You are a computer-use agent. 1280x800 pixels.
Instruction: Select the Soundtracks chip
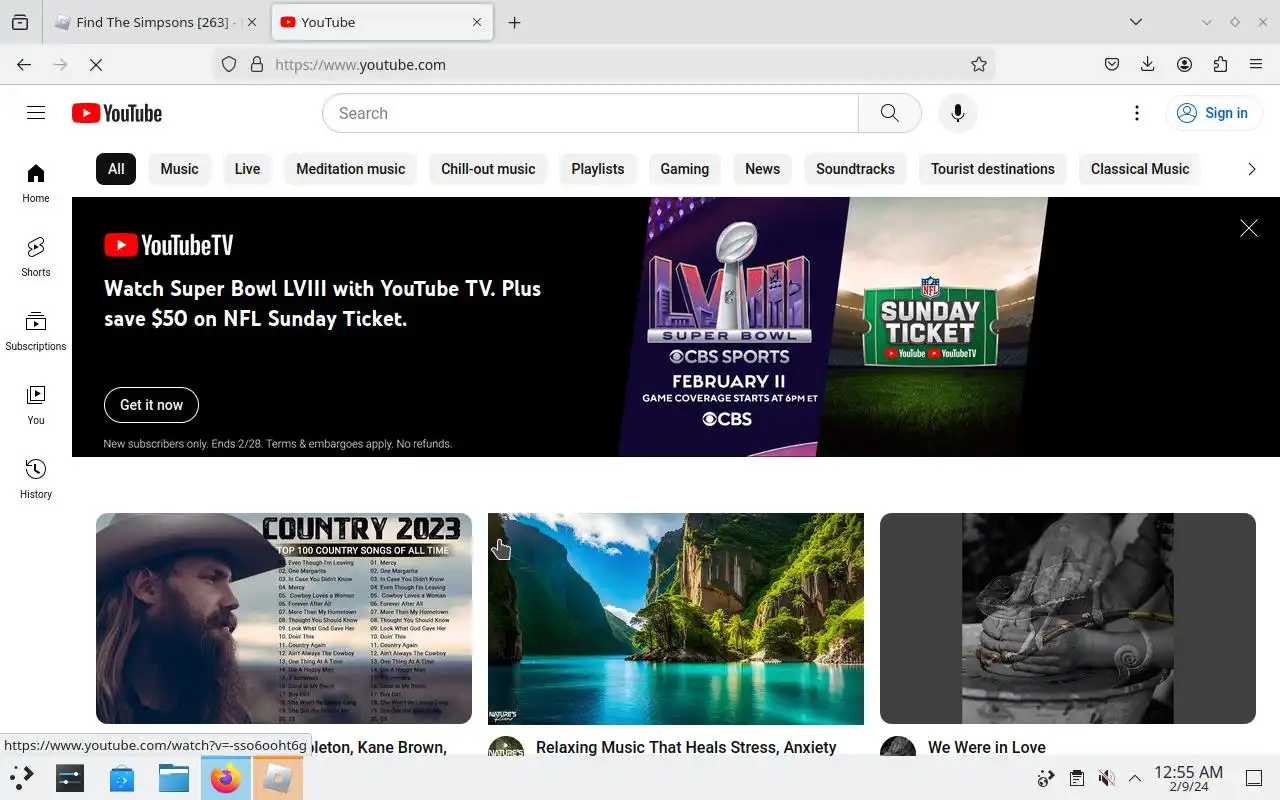click(855, 169)
